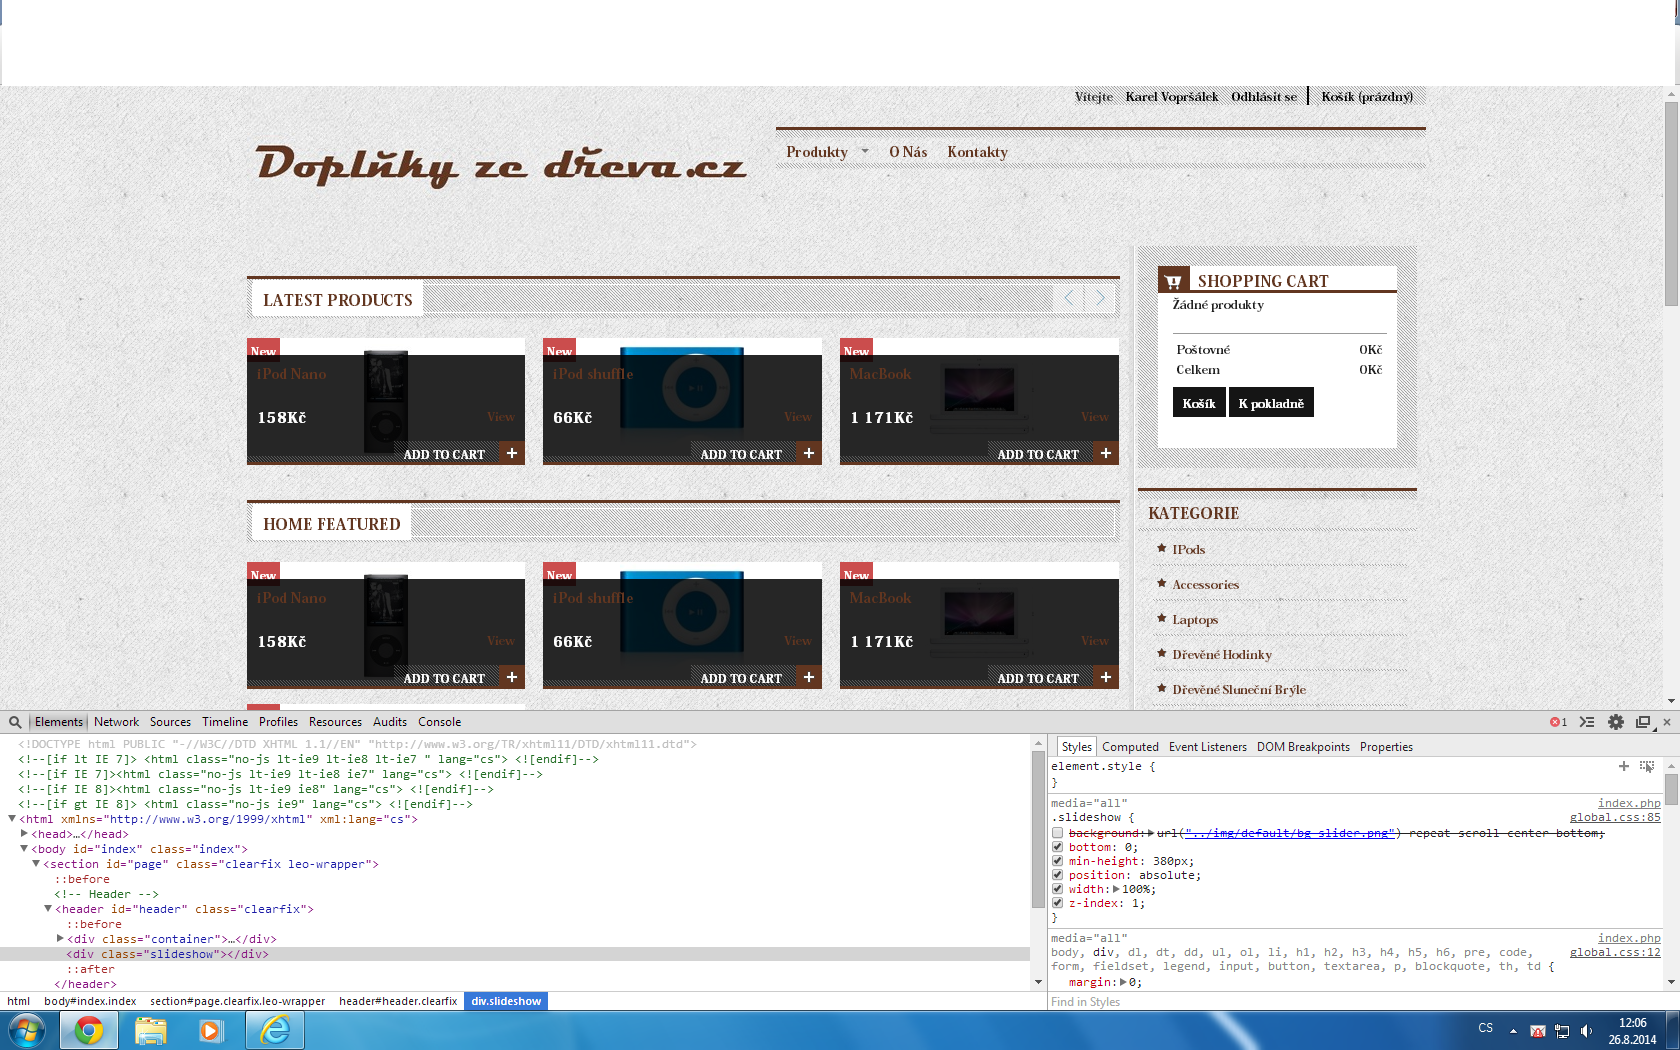Show hidden tray icons arrow
The image size is (1680, 1050).
[1513, 1031]
